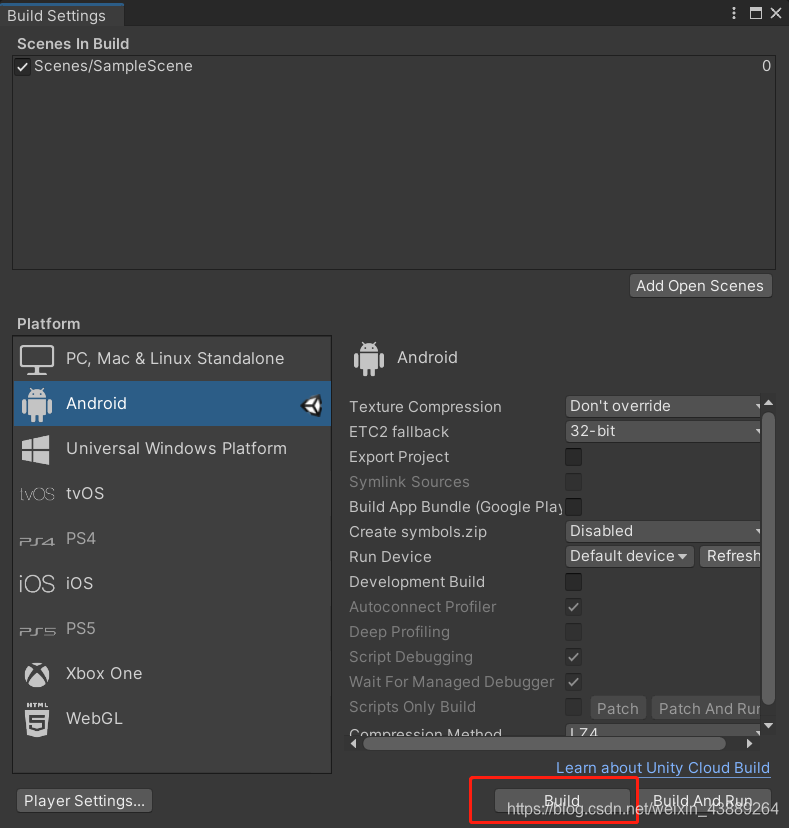The image size is (789, 828).
Task: Click the PS5 platform logo
Action: (x=37, y=631)
